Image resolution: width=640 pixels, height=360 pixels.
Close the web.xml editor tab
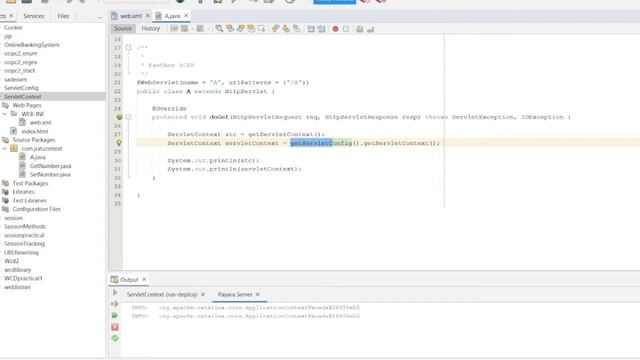148,16
